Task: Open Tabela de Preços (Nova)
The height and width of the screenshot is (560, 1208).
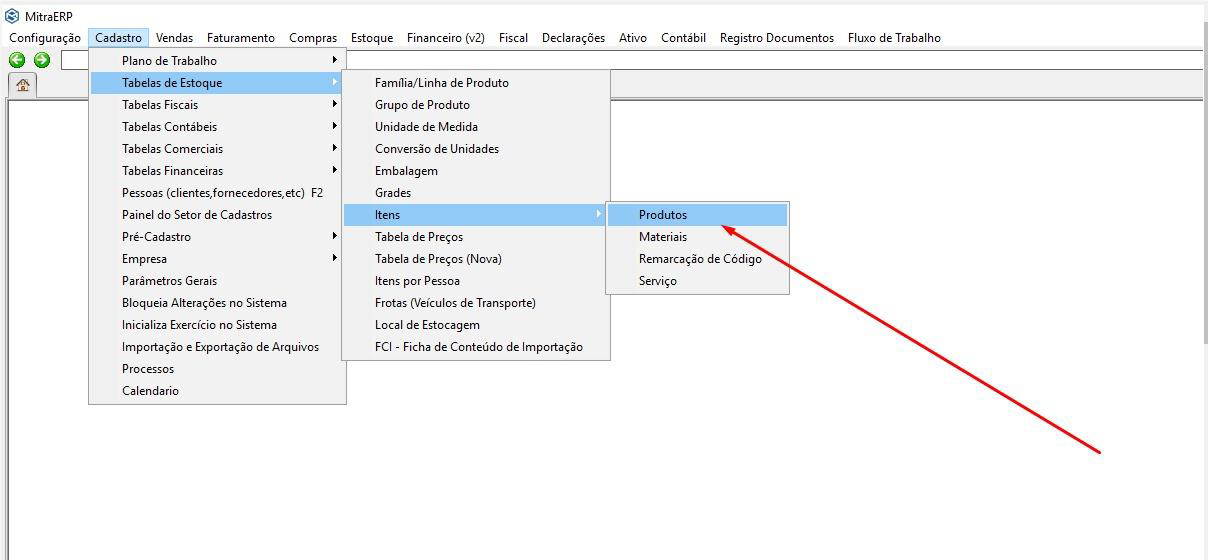Action: (438, 259)
